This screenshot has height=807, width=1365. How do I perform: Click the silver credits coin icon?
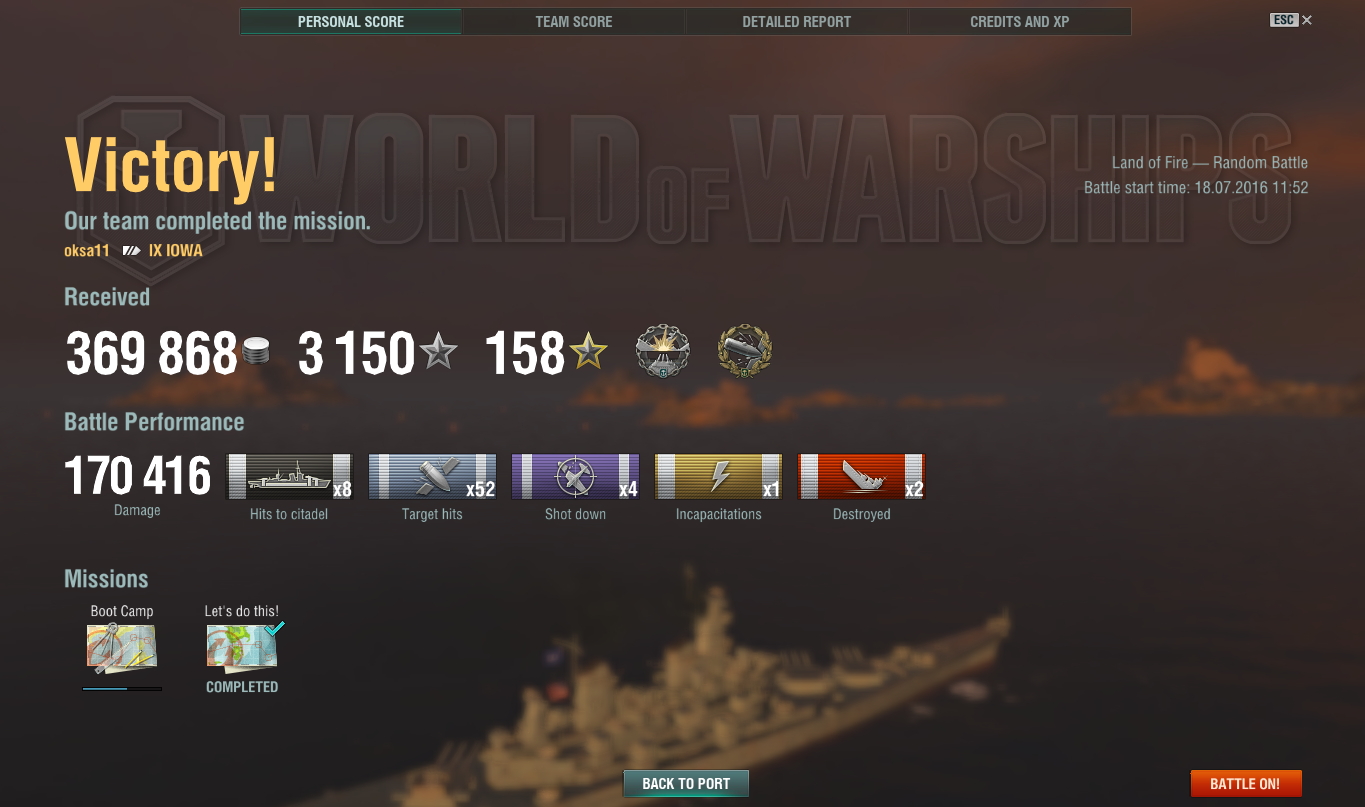click(256, 352)
